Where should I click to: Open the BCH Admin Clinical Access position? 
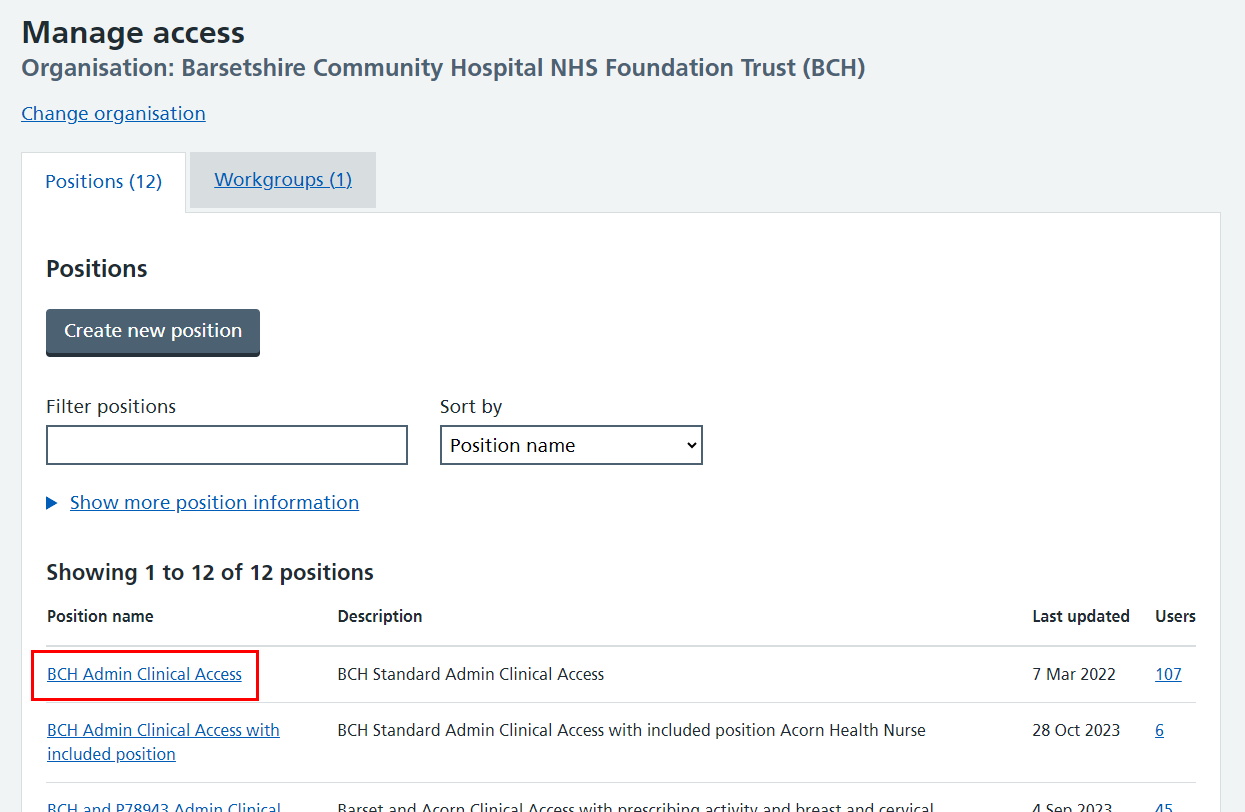point(144,674)
